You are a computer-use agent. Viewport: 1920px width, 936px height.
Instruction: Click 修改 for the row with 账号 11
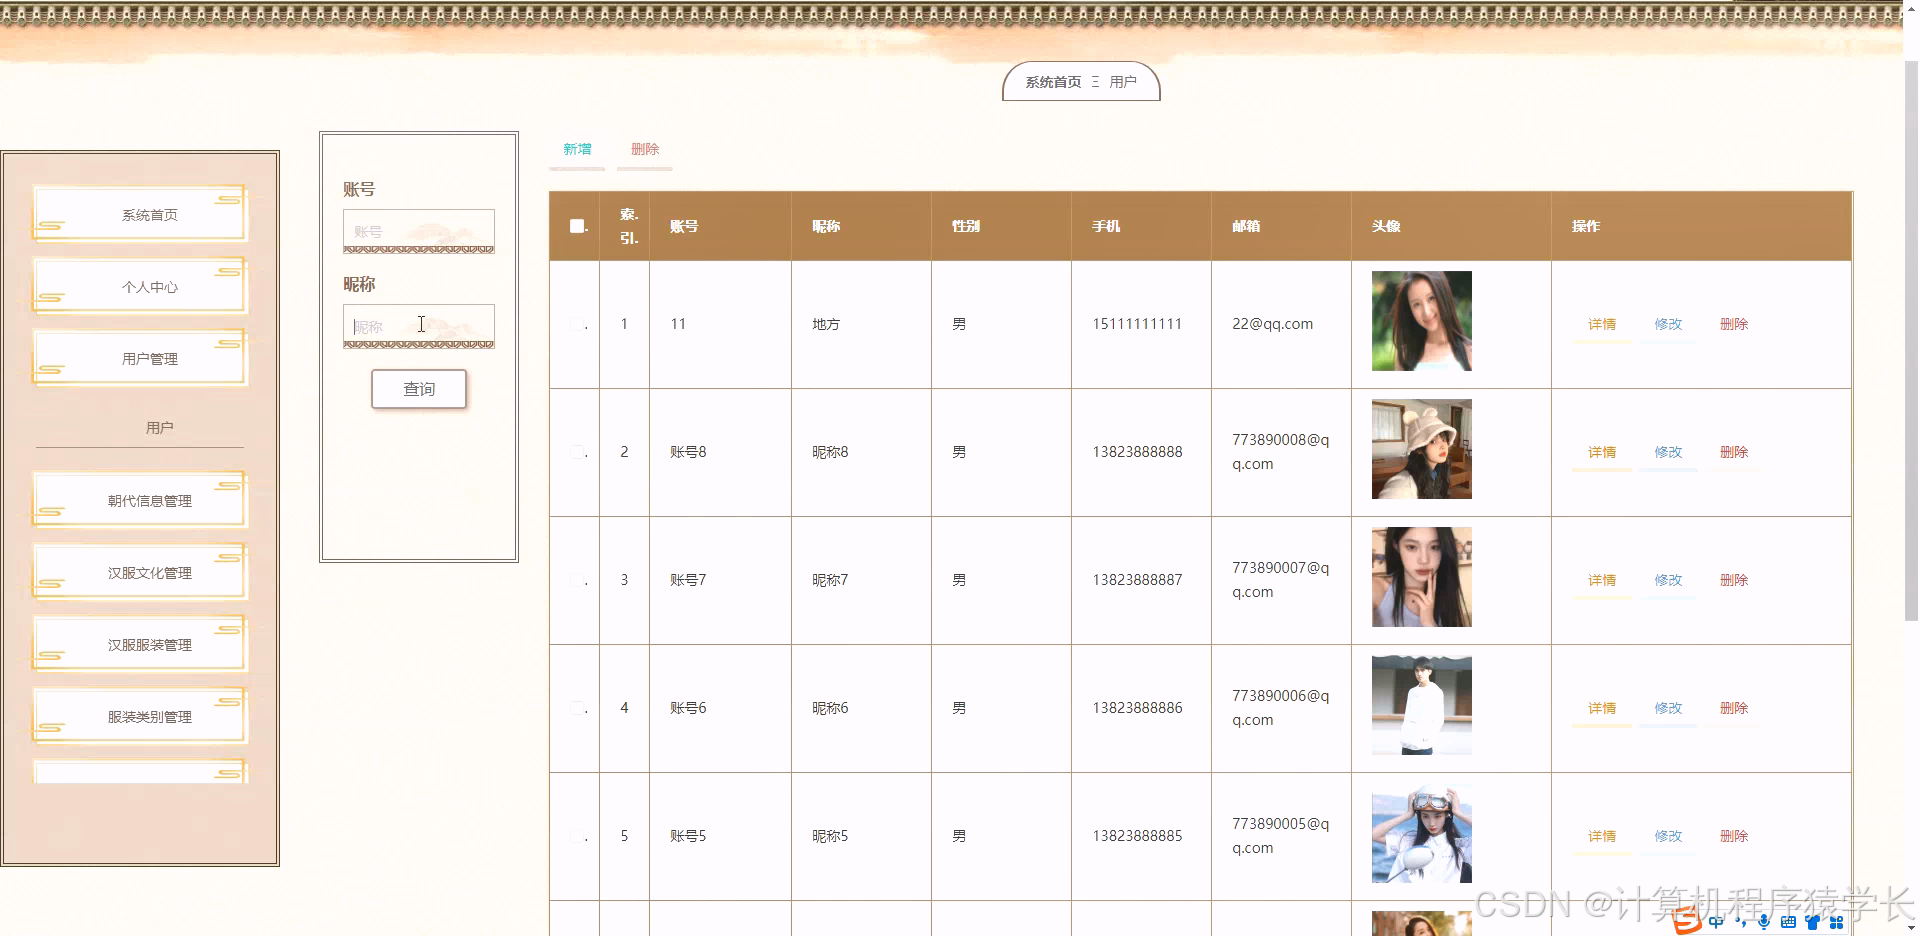tap(1668, 324)
